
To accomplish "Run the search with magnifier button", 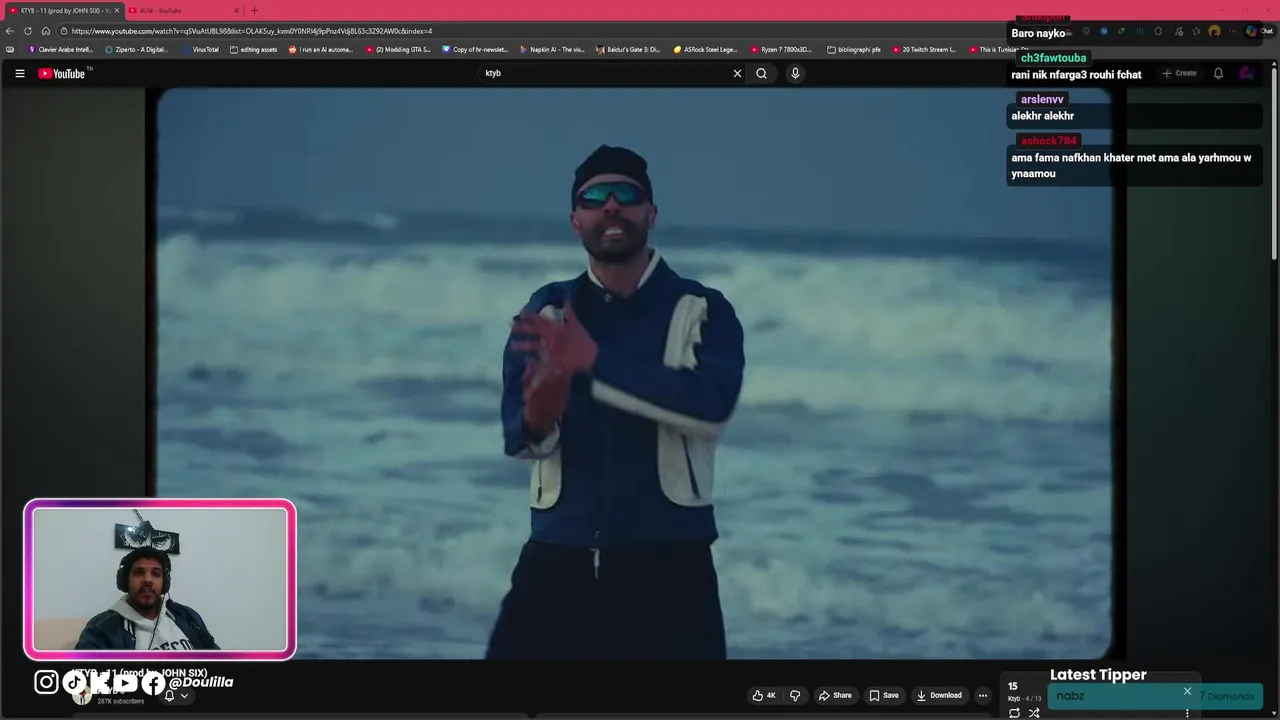I will click(761, 73).
